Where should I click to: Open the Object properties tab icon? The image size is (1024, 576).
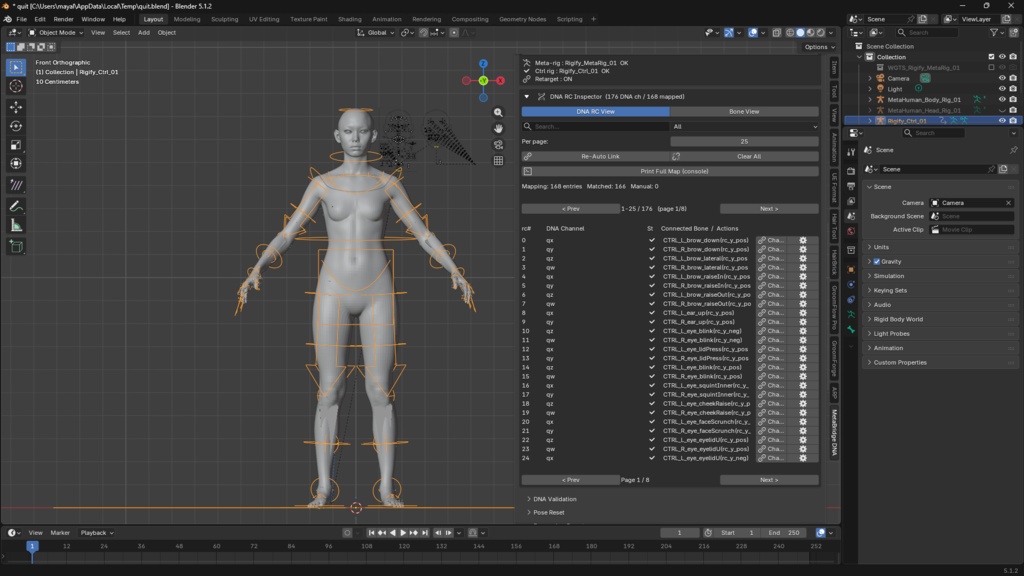(851, 269)
